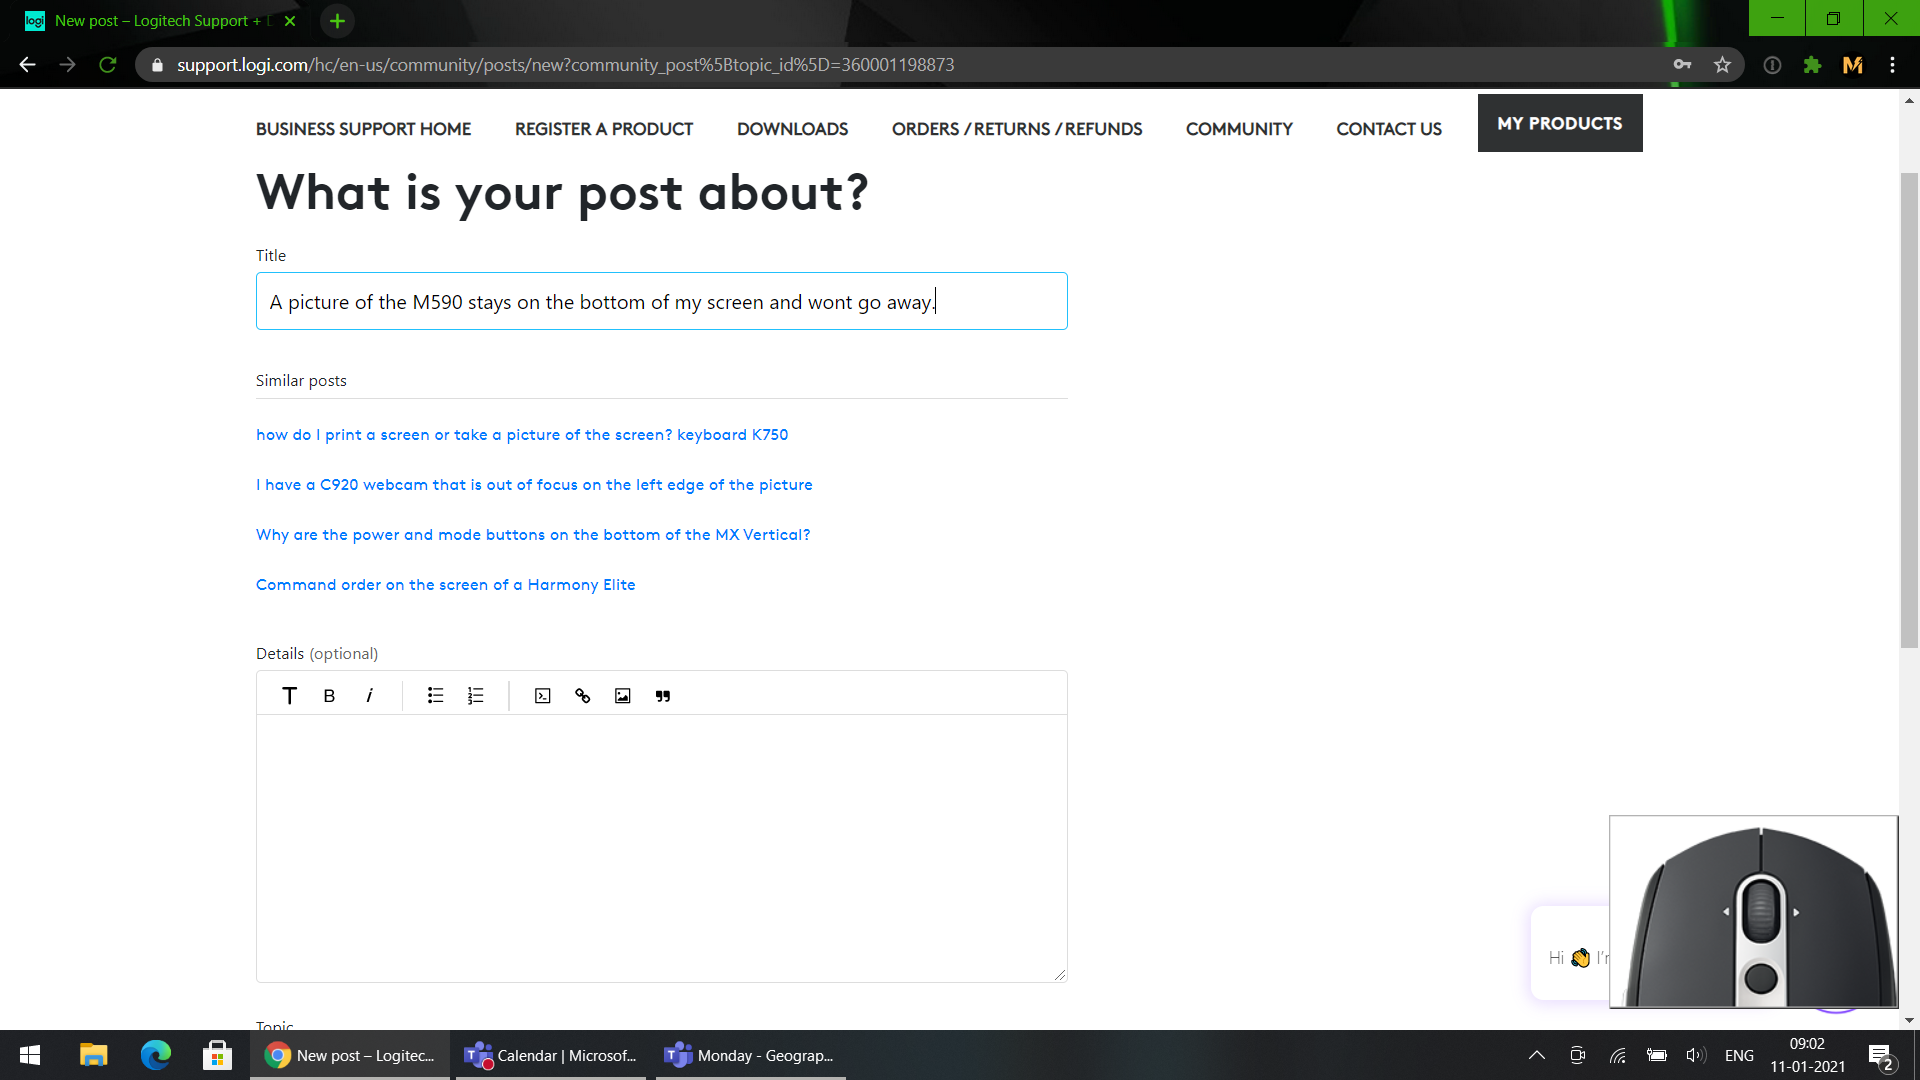Screen dimensions: 1920x1080
Task: Click the My Products button
Action: point(1560,123)
